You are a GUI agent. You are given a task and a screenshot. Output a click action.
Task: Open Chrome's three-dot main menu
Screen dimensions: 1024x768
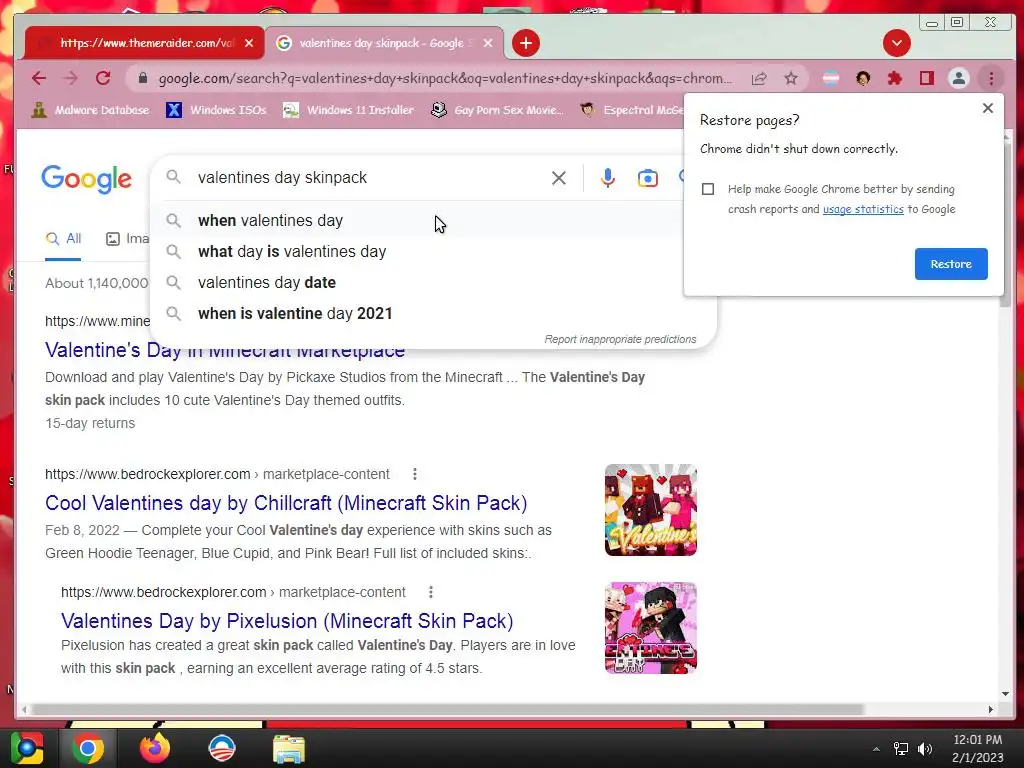point(991,78)
